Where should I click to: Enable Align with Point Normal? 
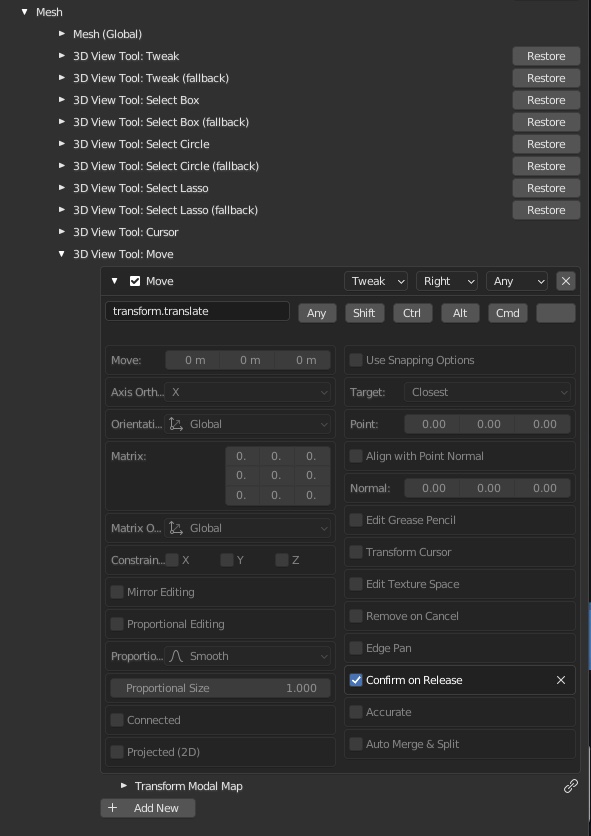coord(356,456)
